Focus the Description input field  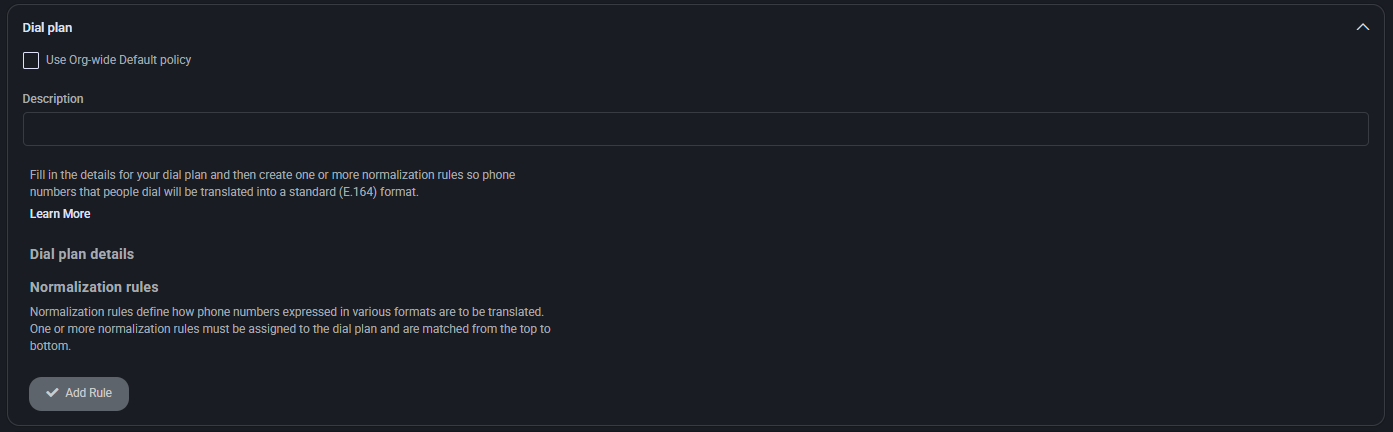(695, 129)
